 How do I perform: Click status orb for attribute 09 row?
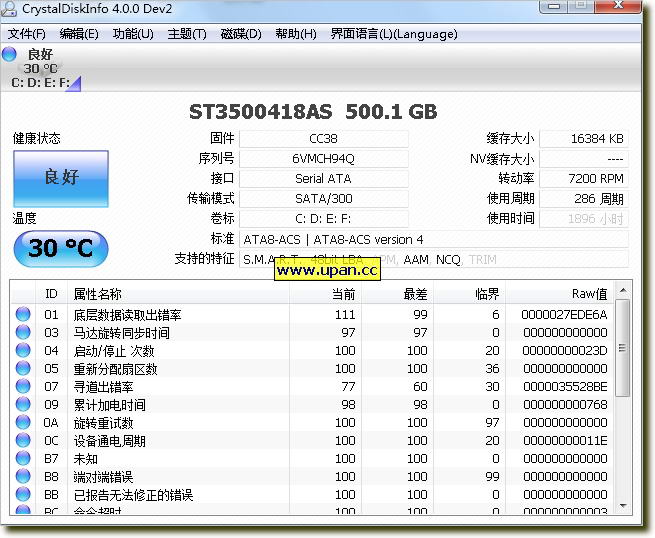(23, 404)
